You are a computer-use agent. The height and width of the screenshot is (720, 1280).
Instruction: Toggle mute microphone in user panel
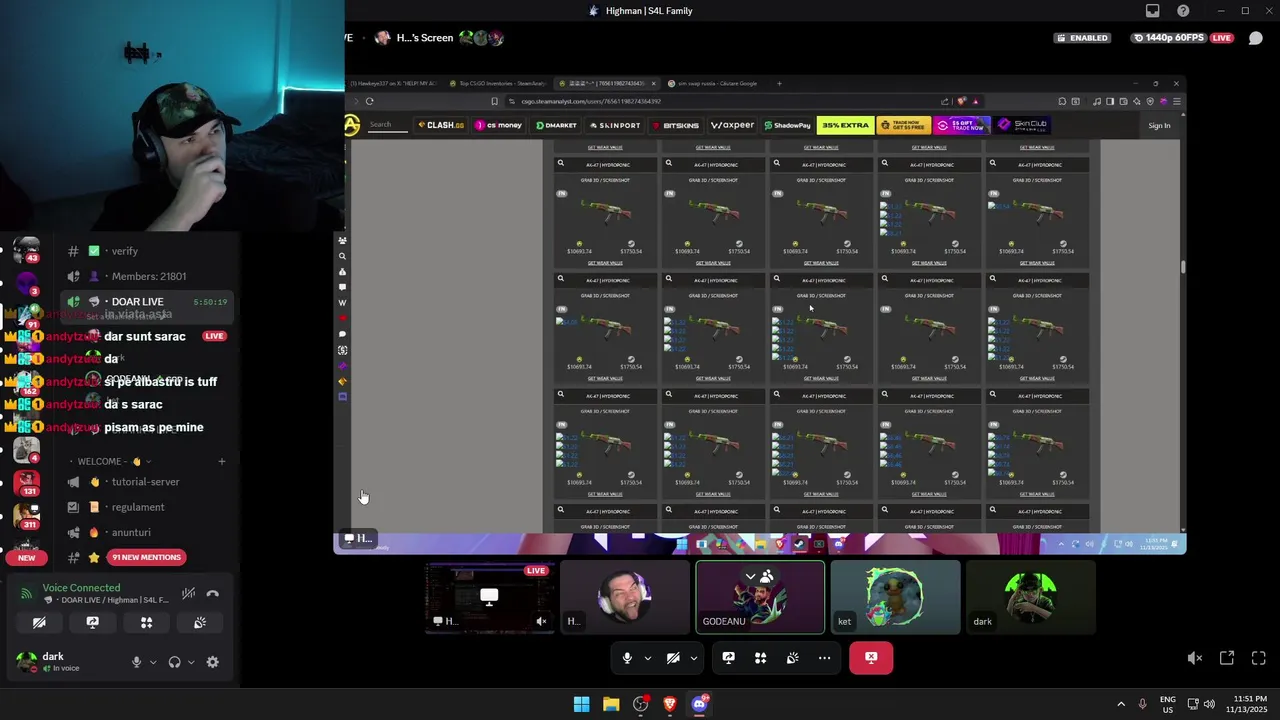click(137, 662)
